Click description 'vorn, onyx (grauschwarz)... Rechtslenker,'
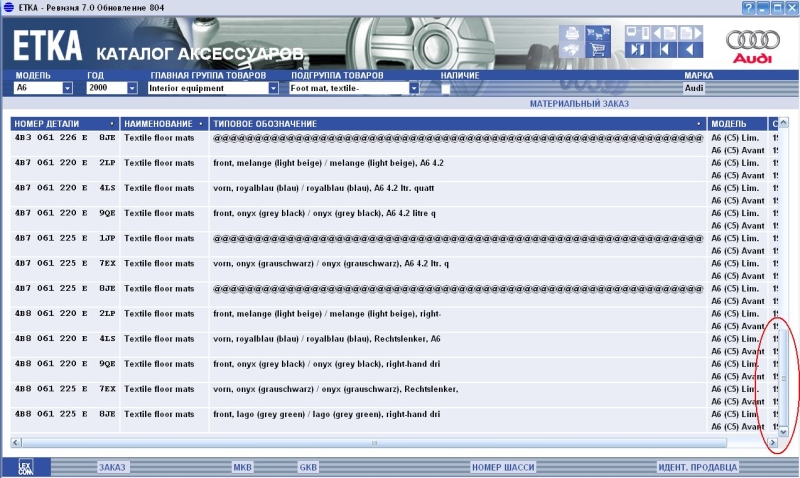800x478 pixels. pyautogui.click(x=335, y=389)
